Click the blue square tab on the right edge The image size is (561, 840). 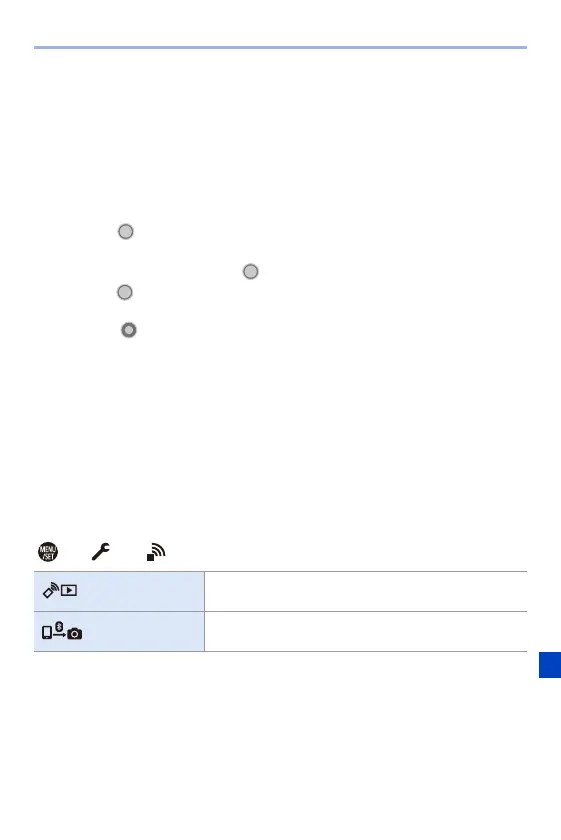click(x=550, y=665)
